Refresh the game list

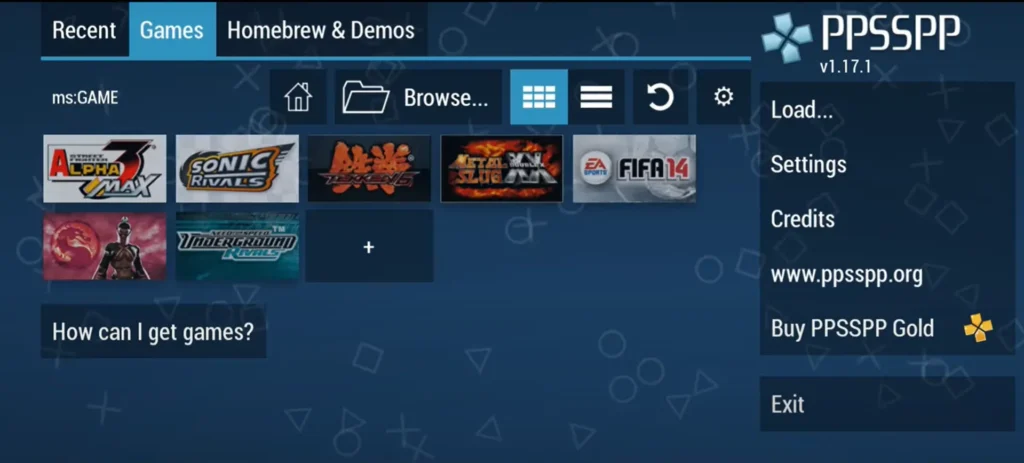[x=660, y=97]
